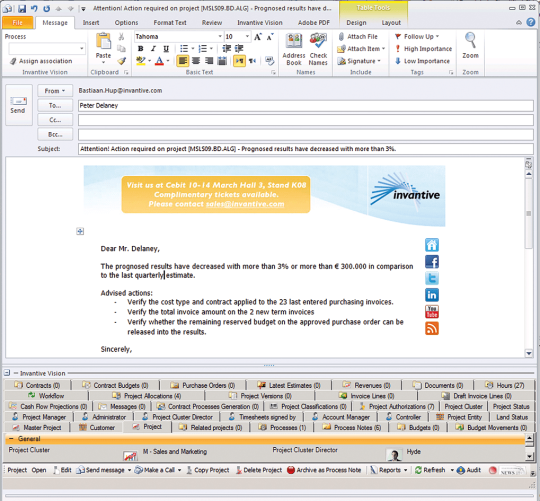Click in the Subject field

tap(306, 149)
